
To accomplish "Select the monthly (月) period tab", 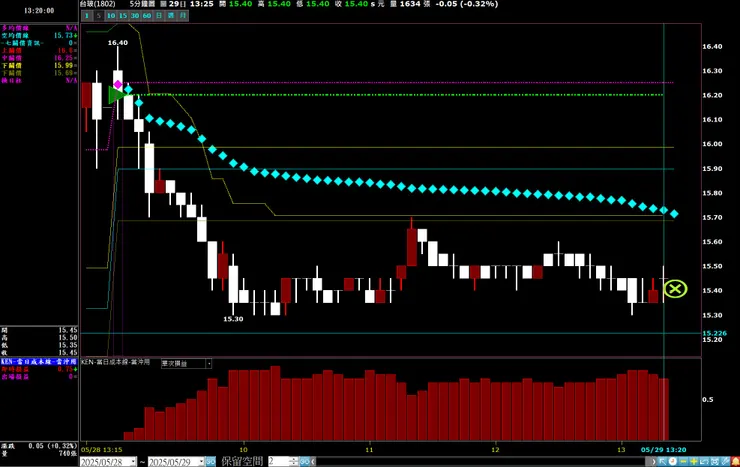I will (x=183, y=16).
